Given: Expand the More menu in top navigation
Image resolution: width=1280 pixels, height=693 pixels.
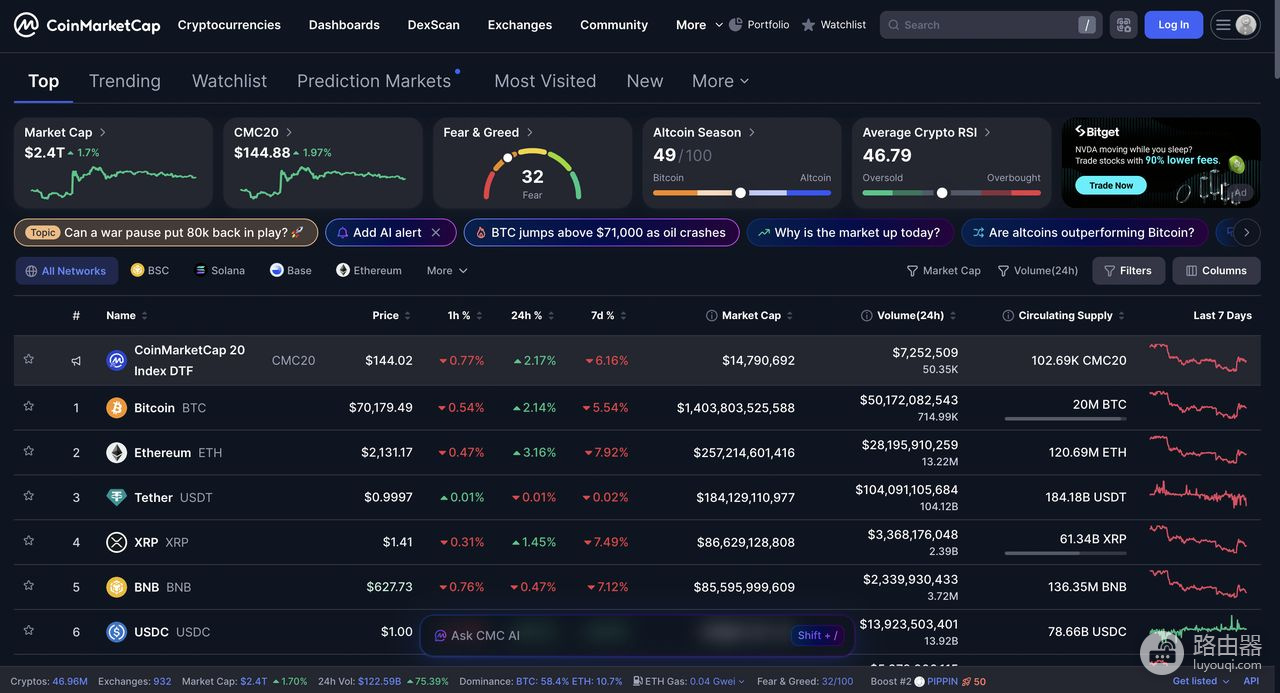Looking at the screenshot, I should 699,25.
